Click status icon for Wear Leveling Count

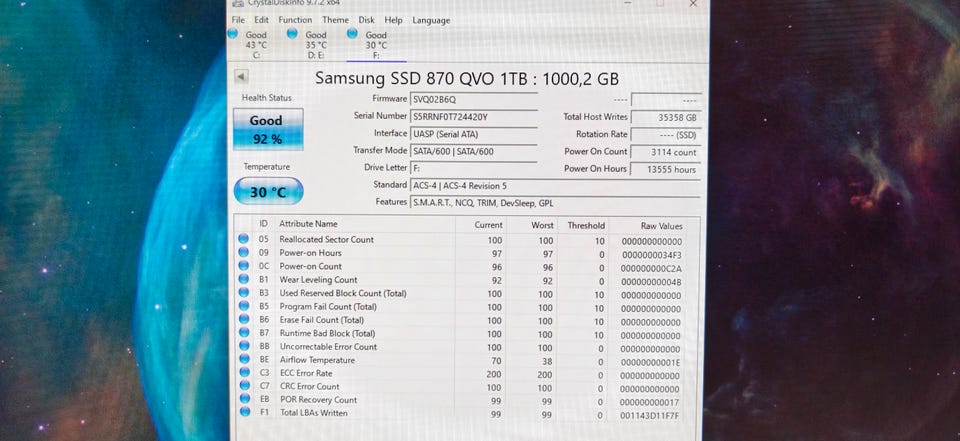[244, 279]
